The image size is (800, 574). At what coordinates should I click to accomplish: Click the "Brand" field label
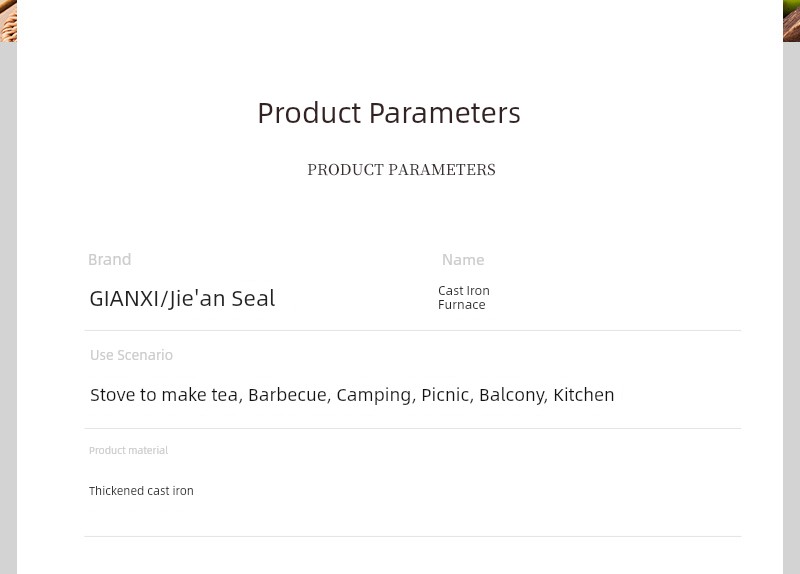coord(109,260)
